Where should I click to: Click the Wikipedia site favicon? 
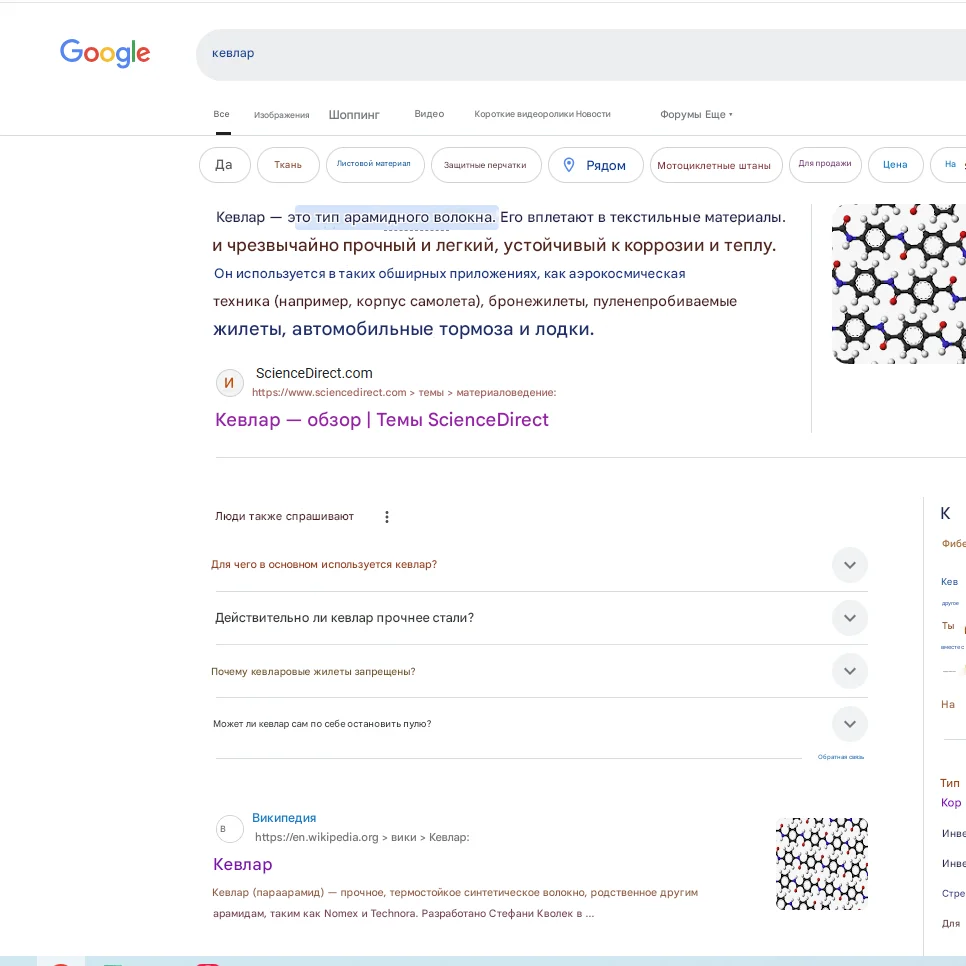pos(229,829)
